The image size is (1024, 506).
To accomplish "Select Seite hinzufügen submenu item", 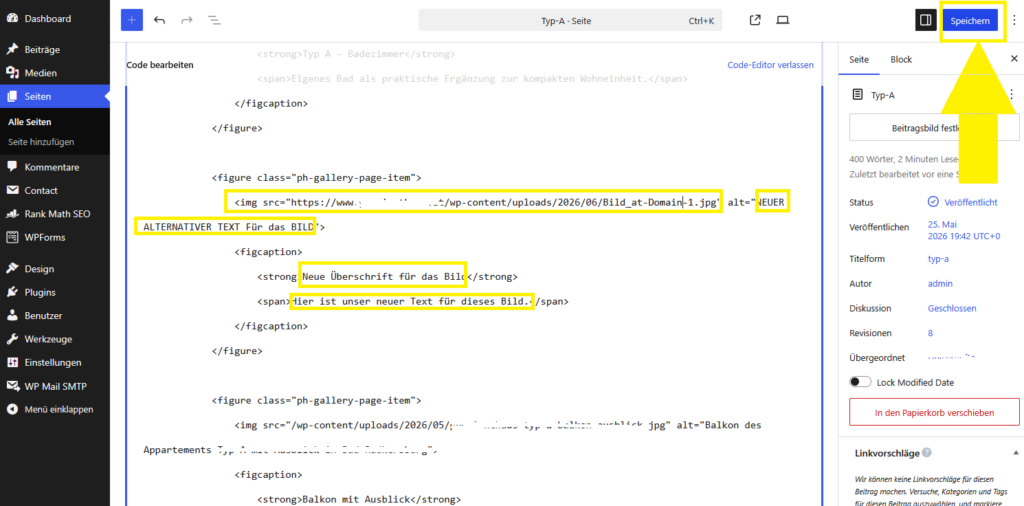I will pyautogui.click(x=40, y=141).
